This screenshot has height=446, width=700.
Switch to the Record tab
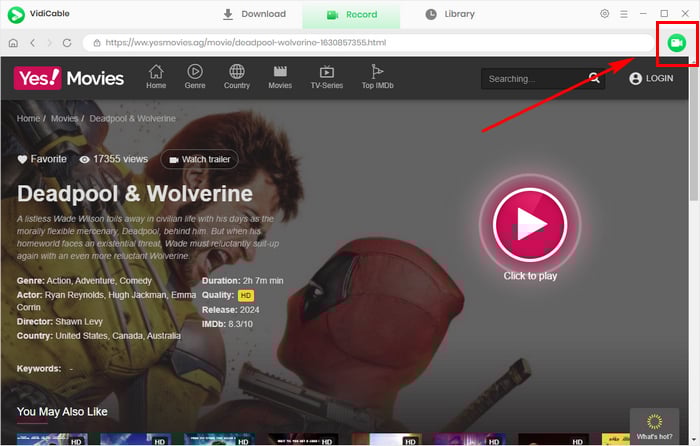pyautogui.click(x=352, y=15)
